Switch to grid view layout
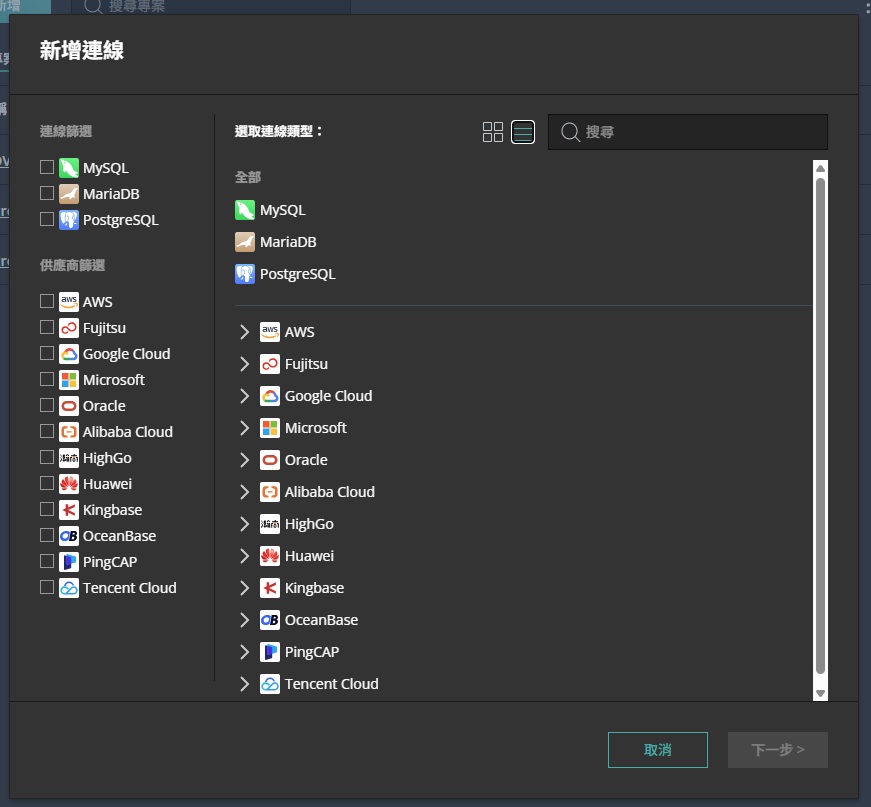Screen dimensions: 871x807 coord(492,131)
